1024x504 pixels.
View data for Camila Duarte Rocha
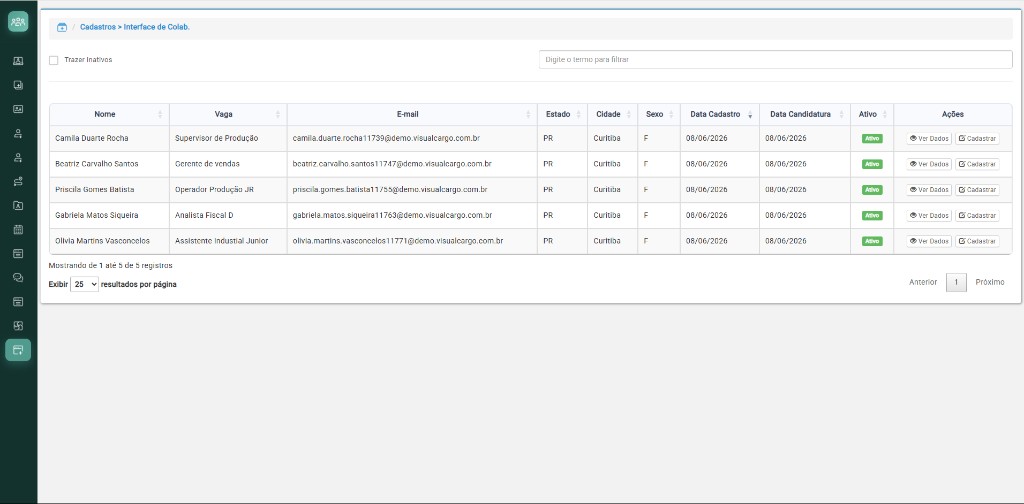929,138
